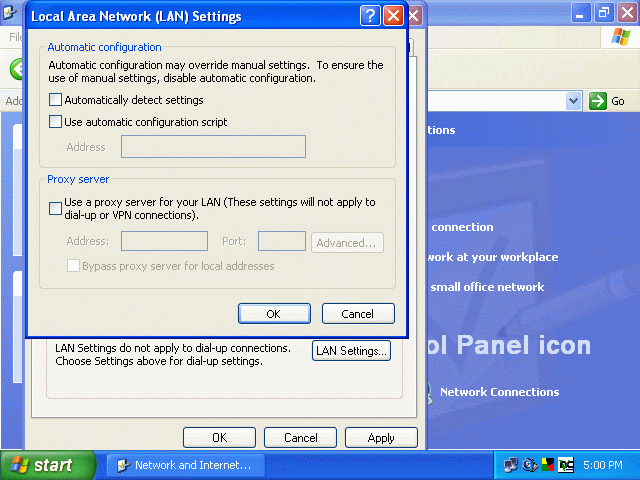Click OK in the Internet Properties window
The width and height of the screenshot is (640, 480).
tap(219, 438)
